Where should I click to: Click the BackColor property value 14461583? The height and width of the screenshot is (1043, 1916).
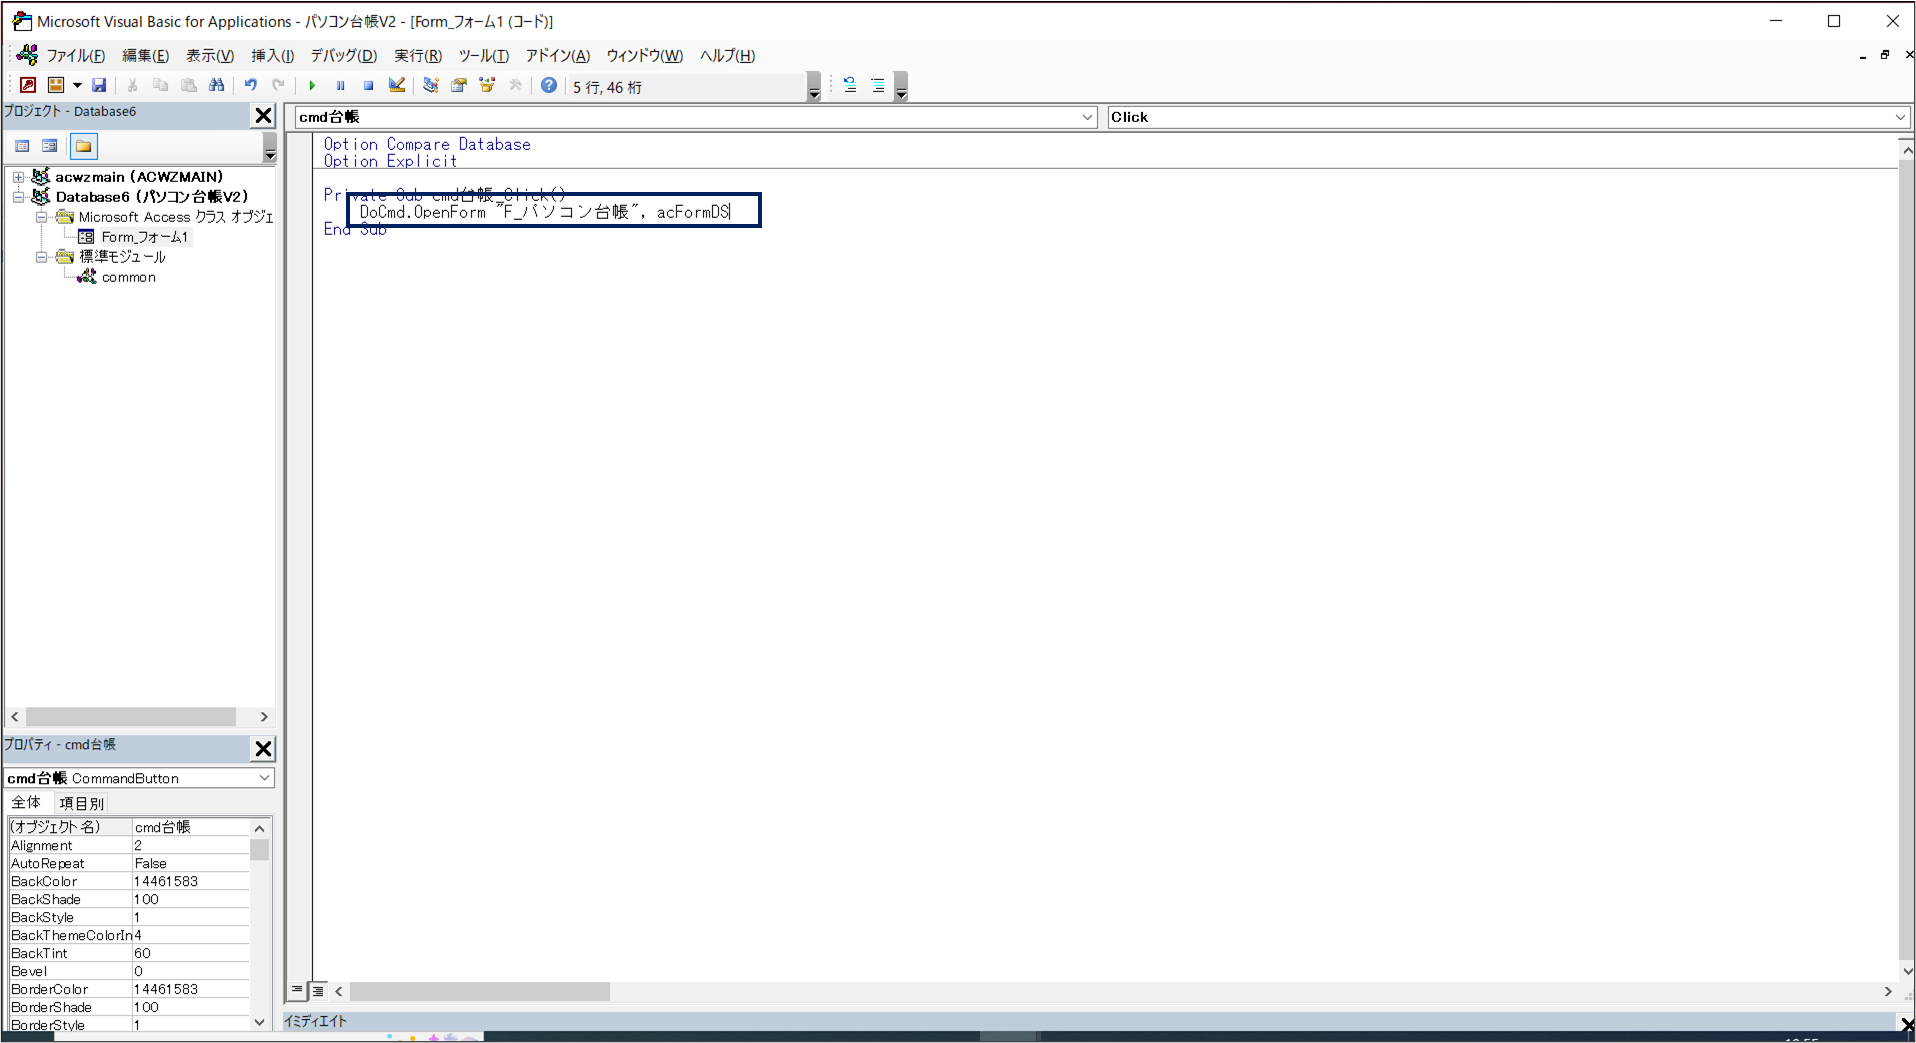click(190, 881)
